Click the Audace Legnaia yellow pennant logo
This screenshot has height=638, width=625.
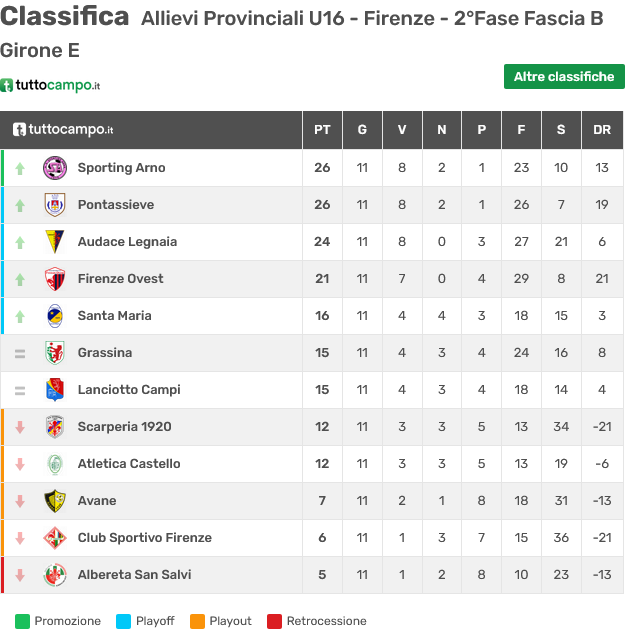[x=55, y=242]
